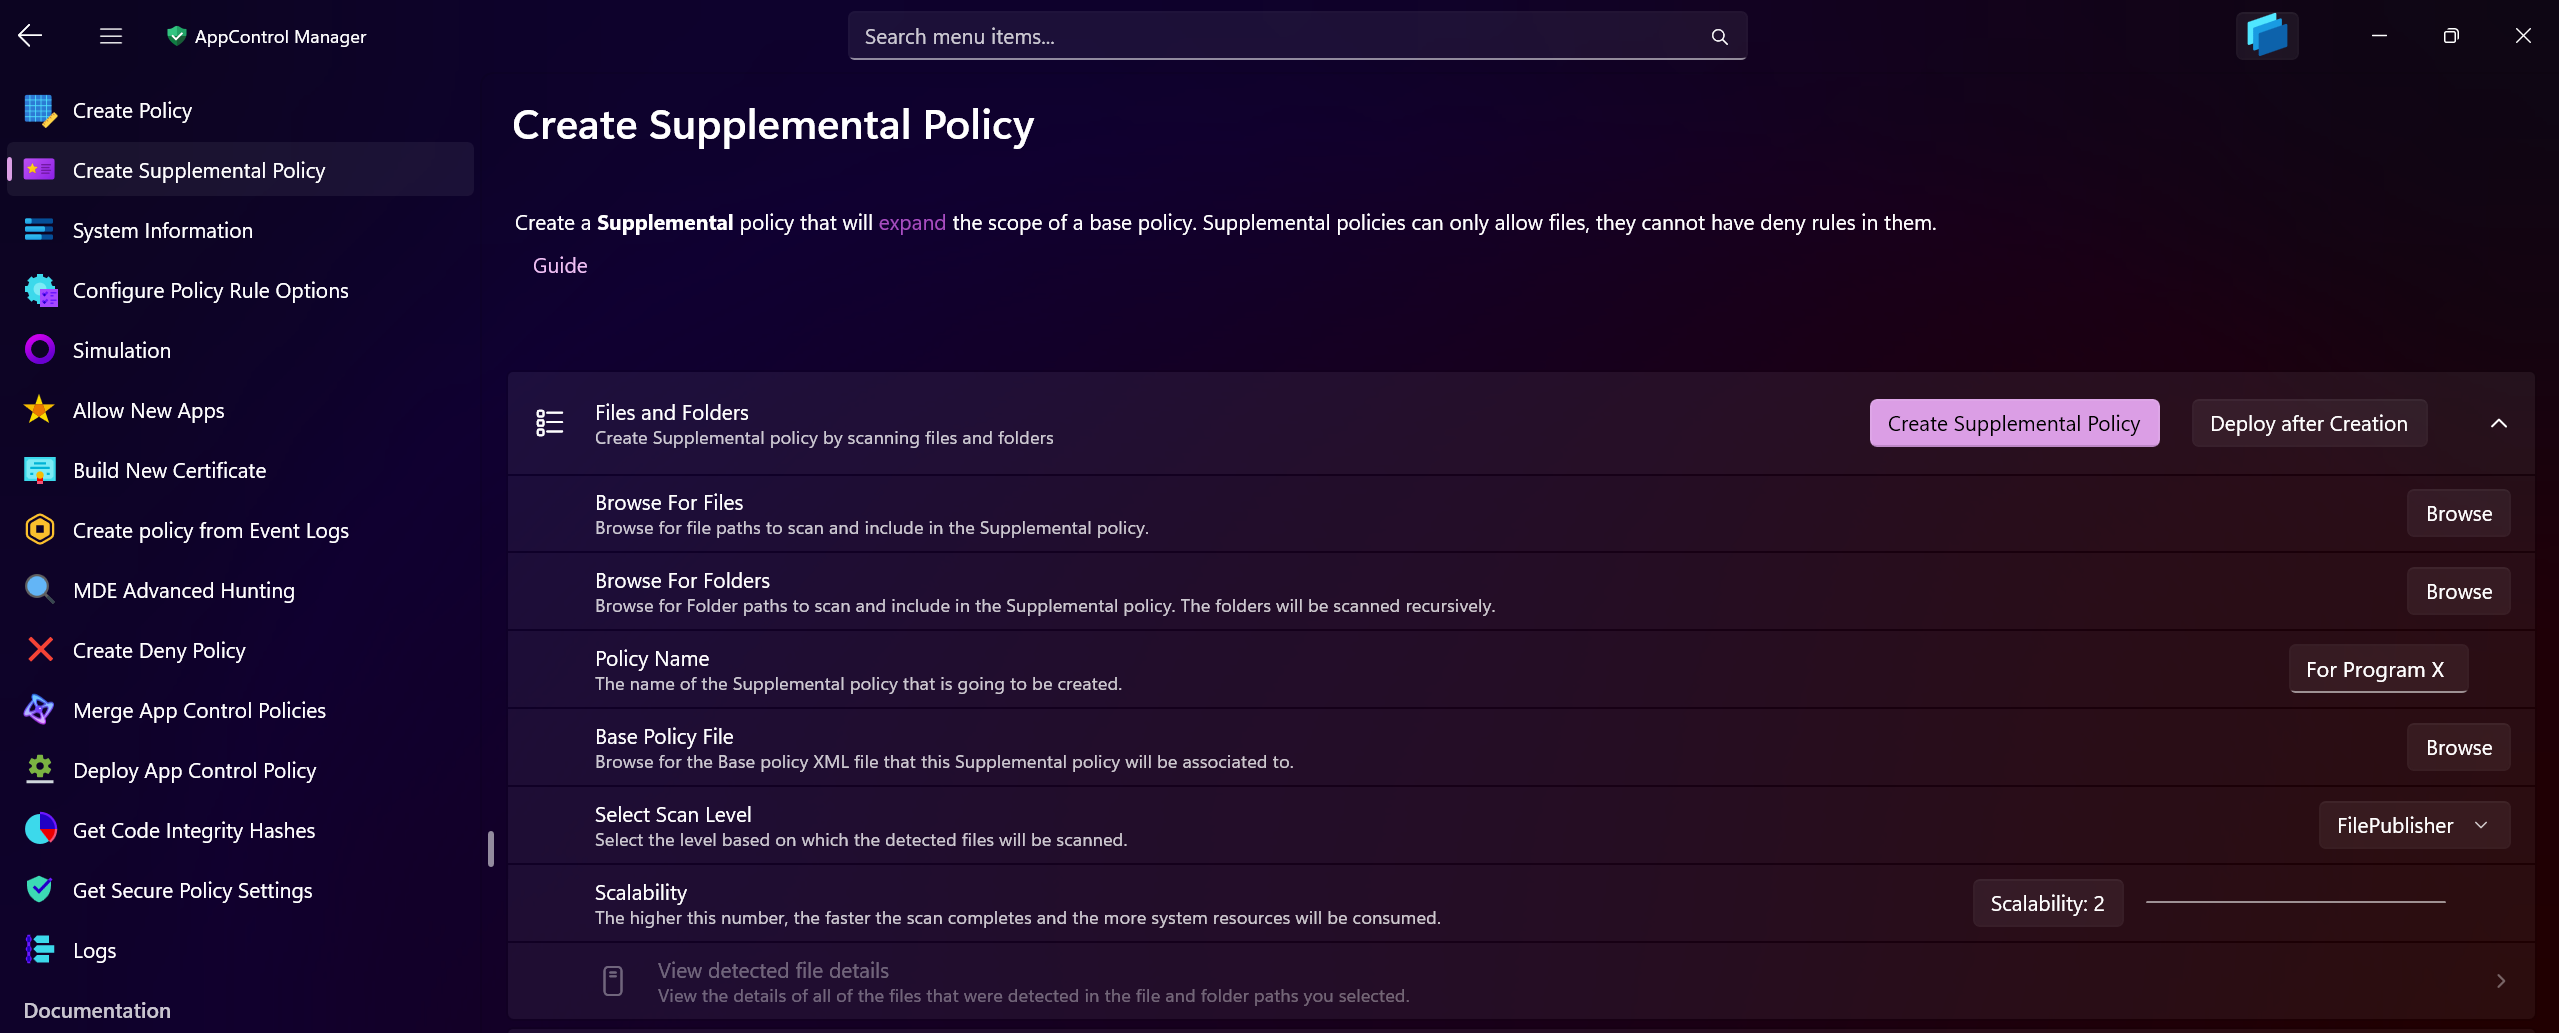
Task: Open the Simulation page
Action: (x=240, y=350)
